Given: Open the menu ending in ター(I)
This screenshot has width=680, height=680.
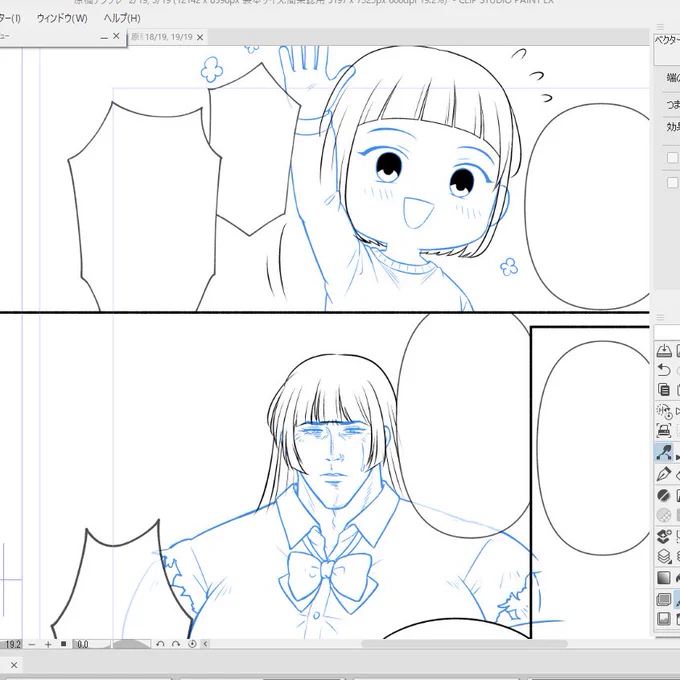Looking at the screenshot, I should pyautogui.click(x=10, y=18).
